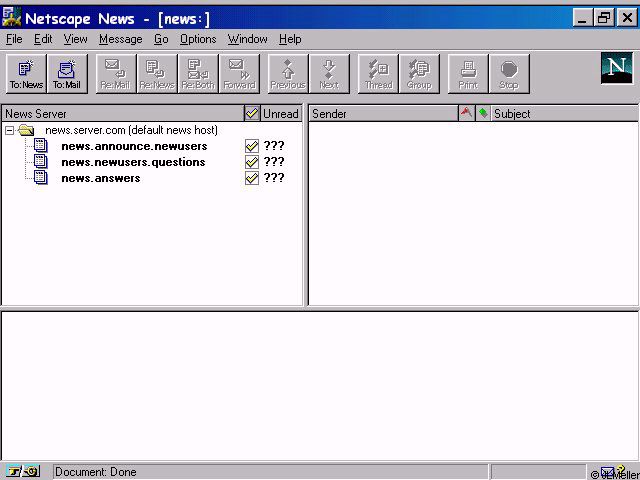The width and height of the screenshot is (640, 480).
Task: Click the Stop toolbar button
Action: pos(509,74)
